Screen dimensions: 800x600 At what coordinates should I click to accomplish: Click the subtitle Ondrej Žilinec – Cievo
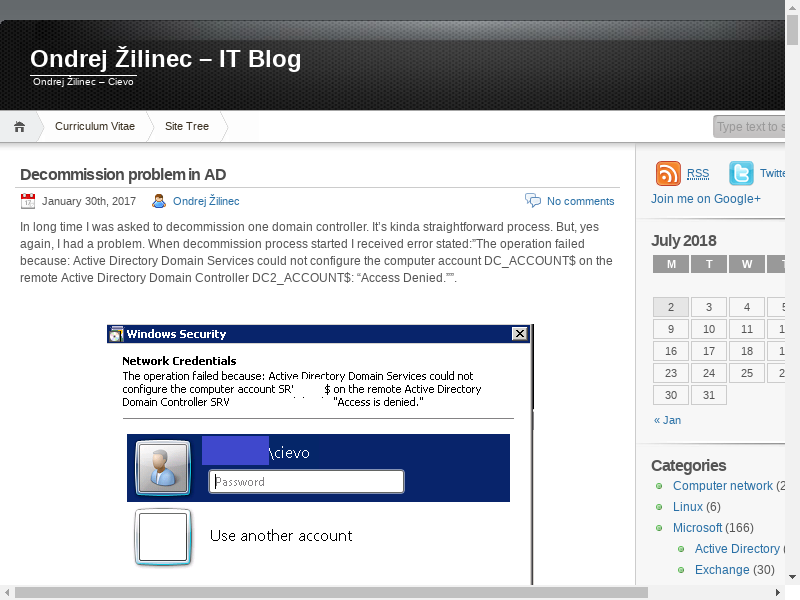point(83,82)
